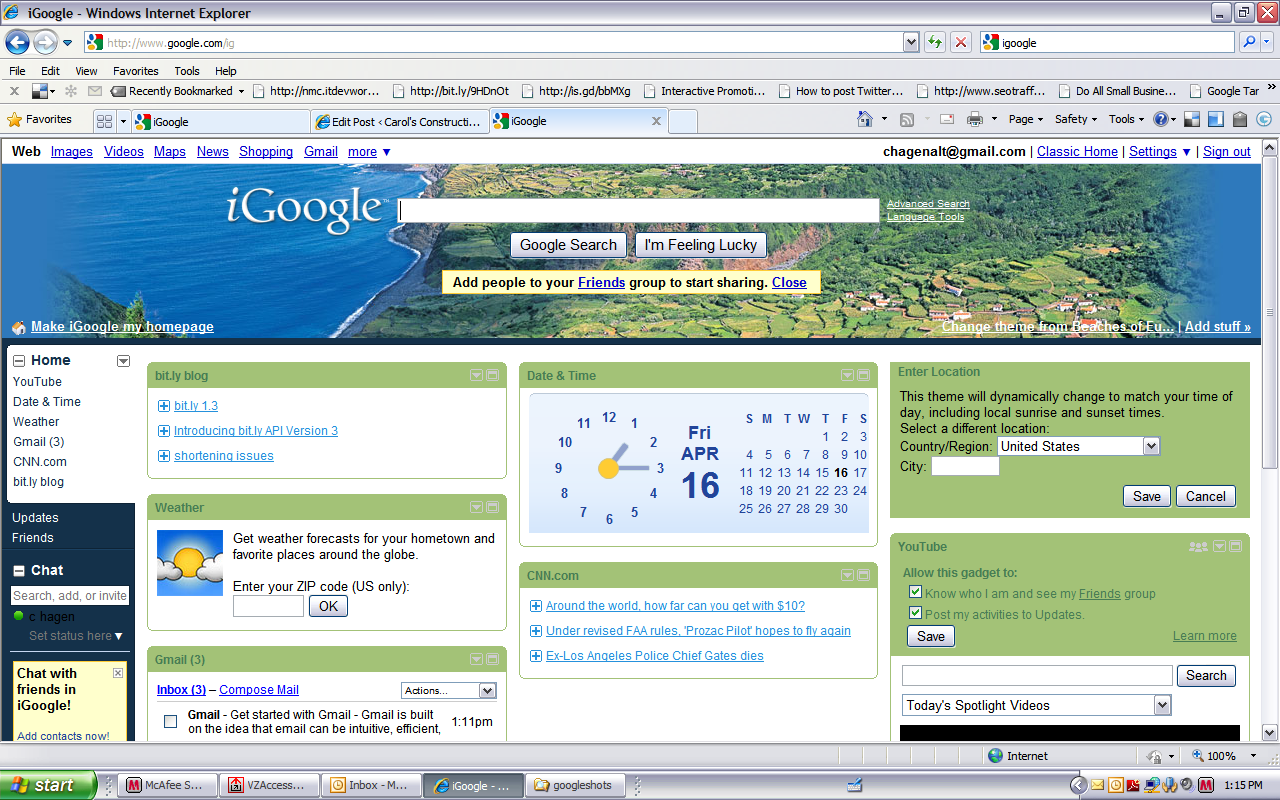
Task: Click the Stop loading icon
Action: 960,42
